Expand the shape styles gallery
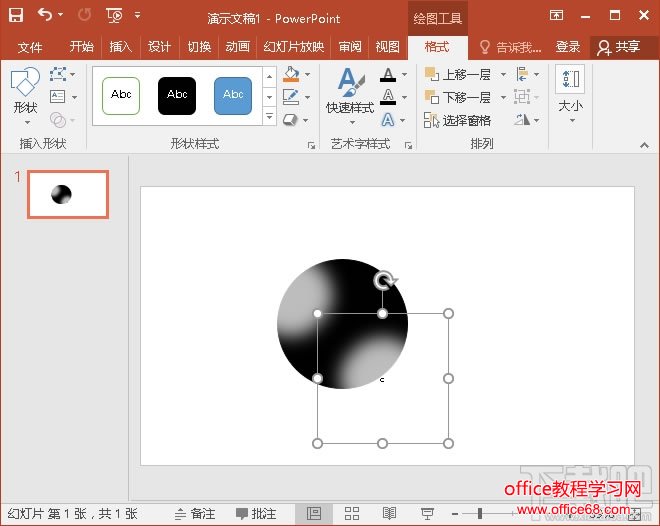The width and height of the screenshot is (660, 526). point(269,118)
